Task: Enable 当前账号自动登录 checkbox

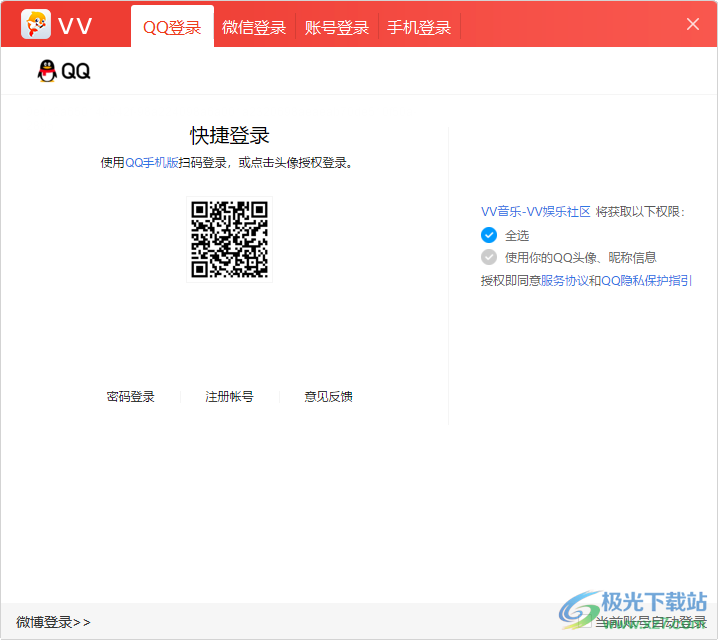Action: tap(584, 622)
